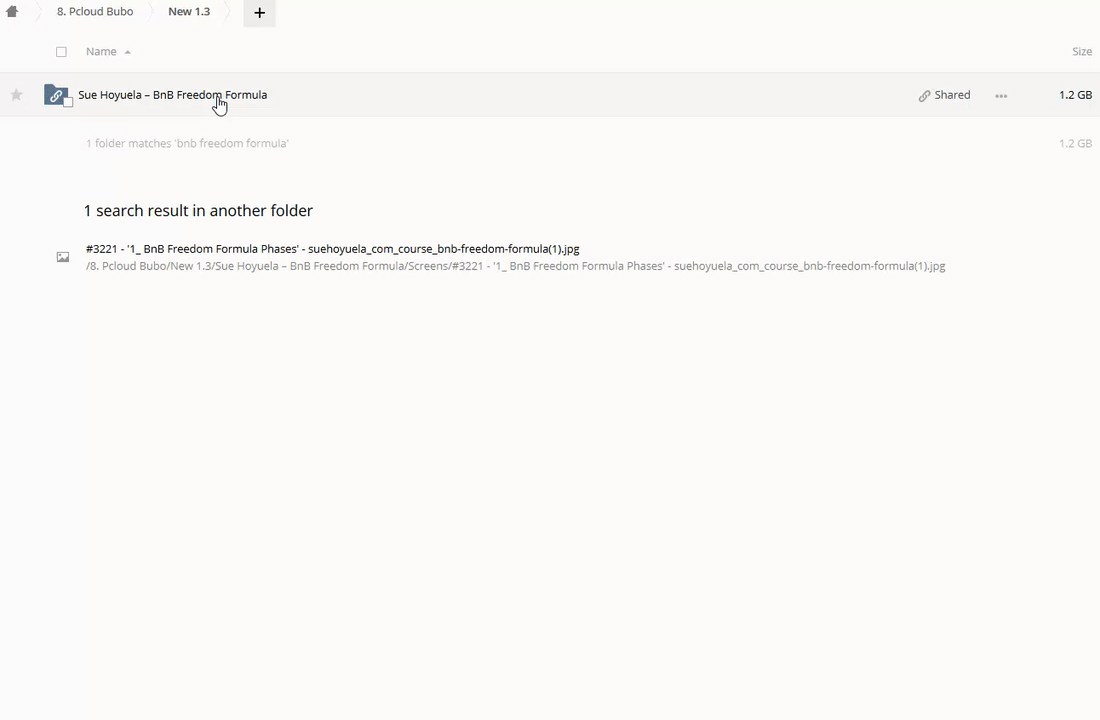The image size is (1100, 720).
Task: Sort the list by Size column
Action: (1081, 52)
